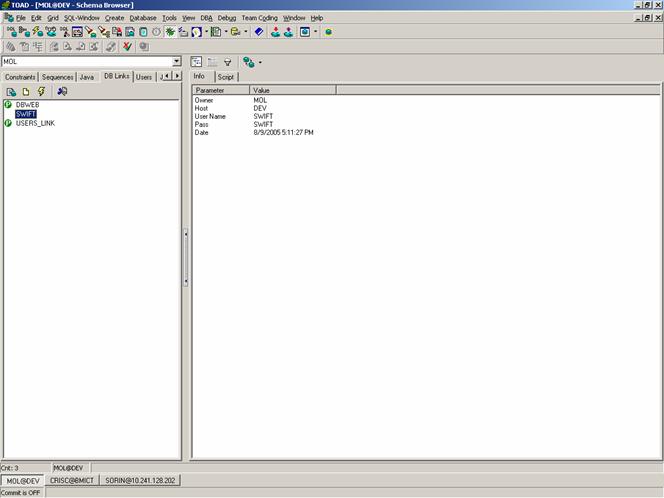Open the MOL schema dropdown

click(x=177, y=62)
